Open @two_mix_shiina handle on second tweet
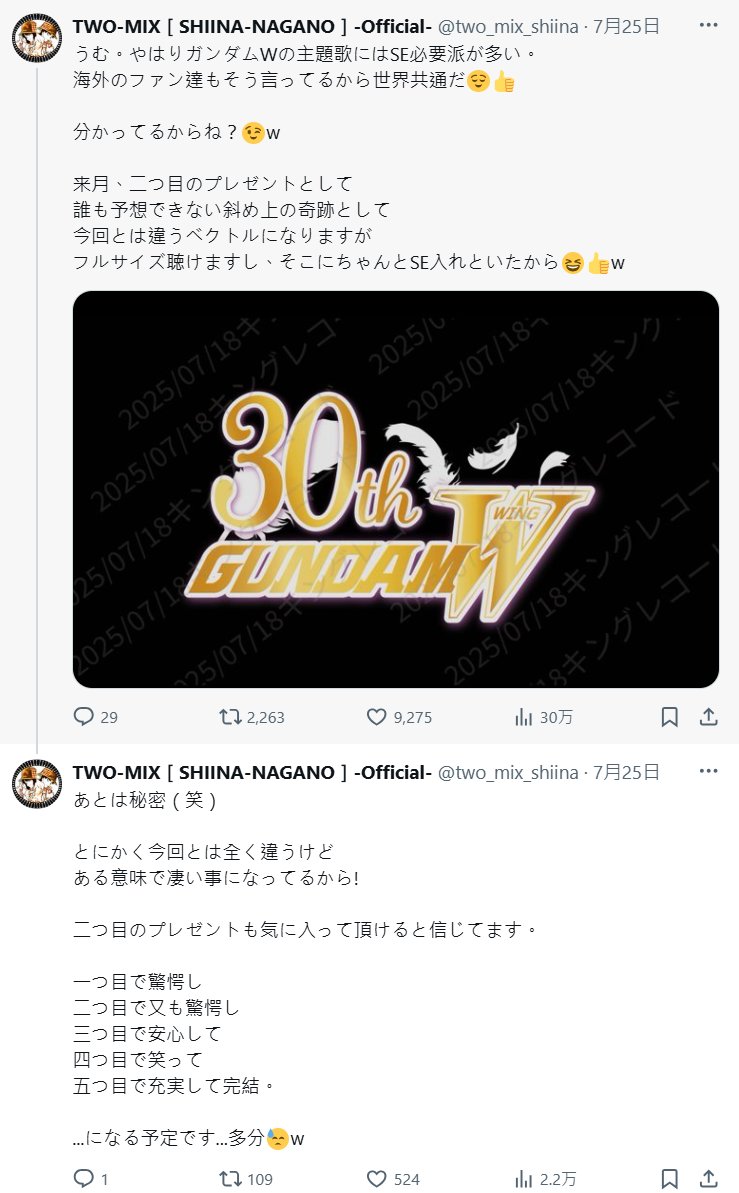The height and width of the screenshot is (1193, 739). click(508, 772)
